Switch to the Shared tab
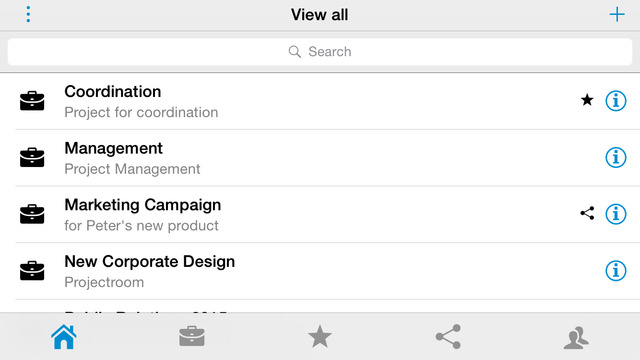Viewport: 640px width, 360px height. point(448,337)
